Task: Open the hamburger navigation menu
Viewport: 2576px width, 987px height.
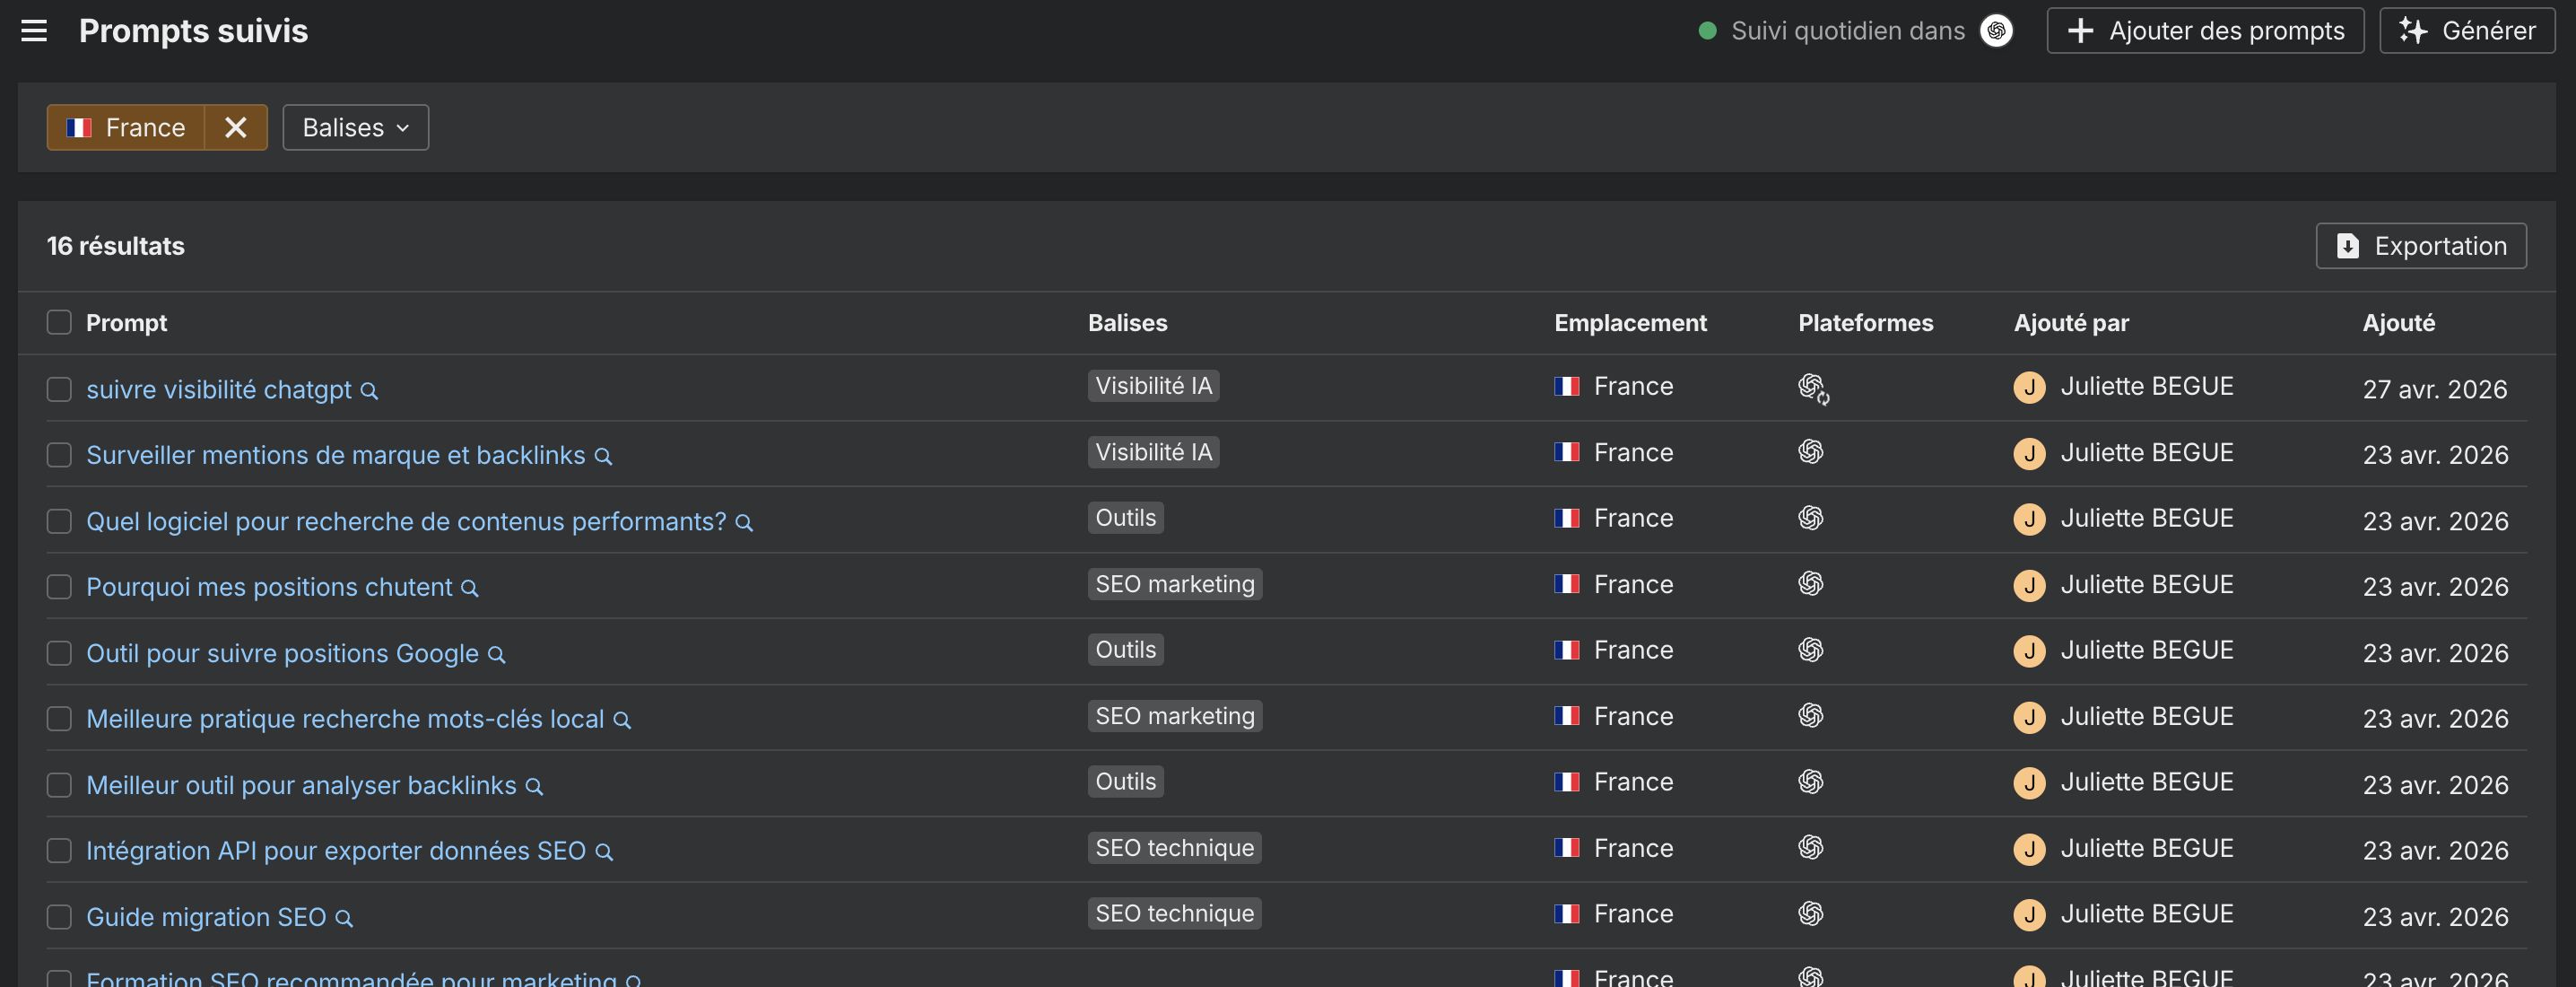Action: click(33, 30)
